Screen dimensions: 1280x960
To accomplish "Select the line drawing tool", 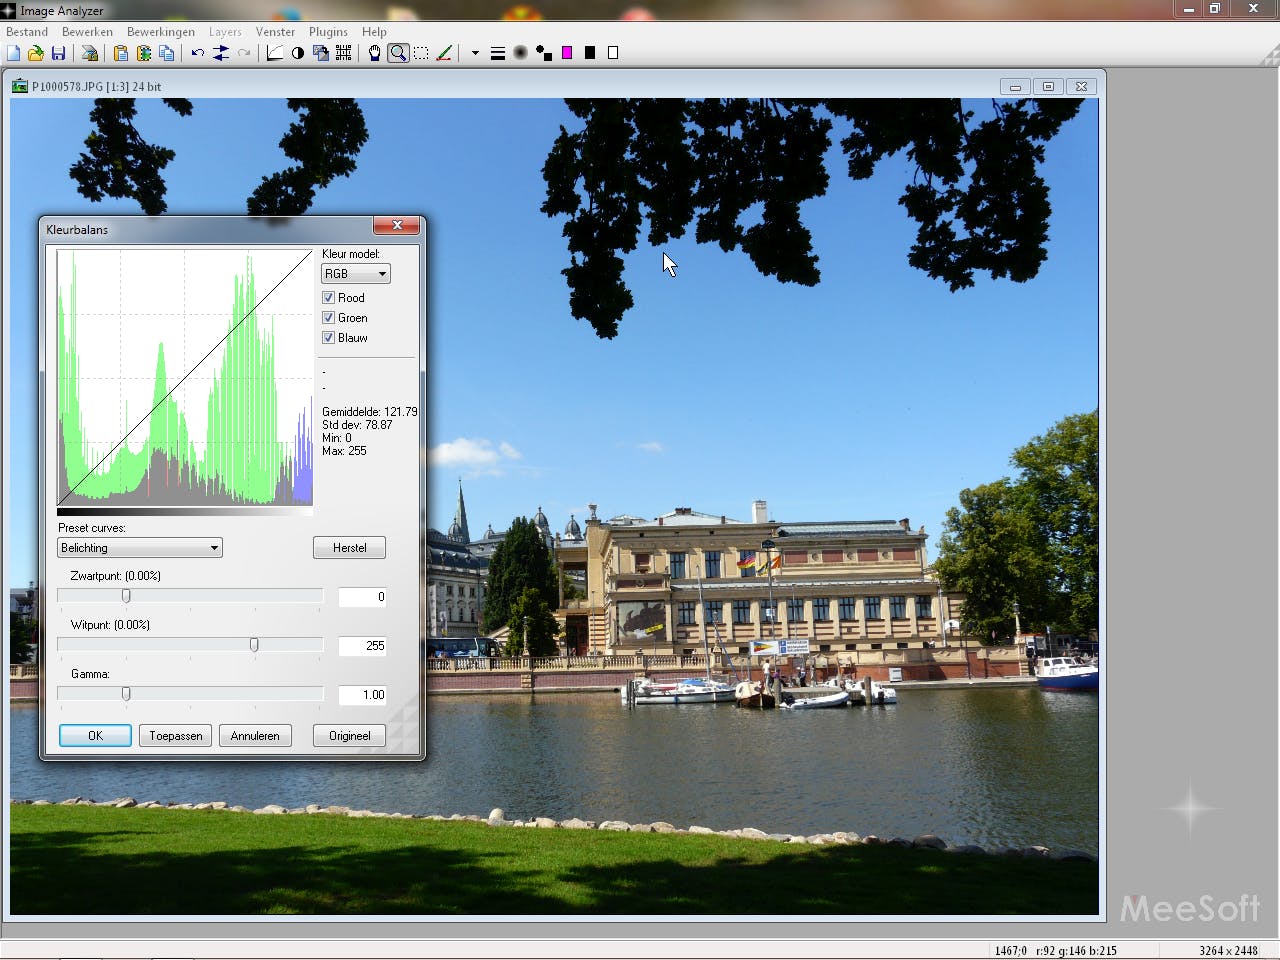I will pos(444,53).
